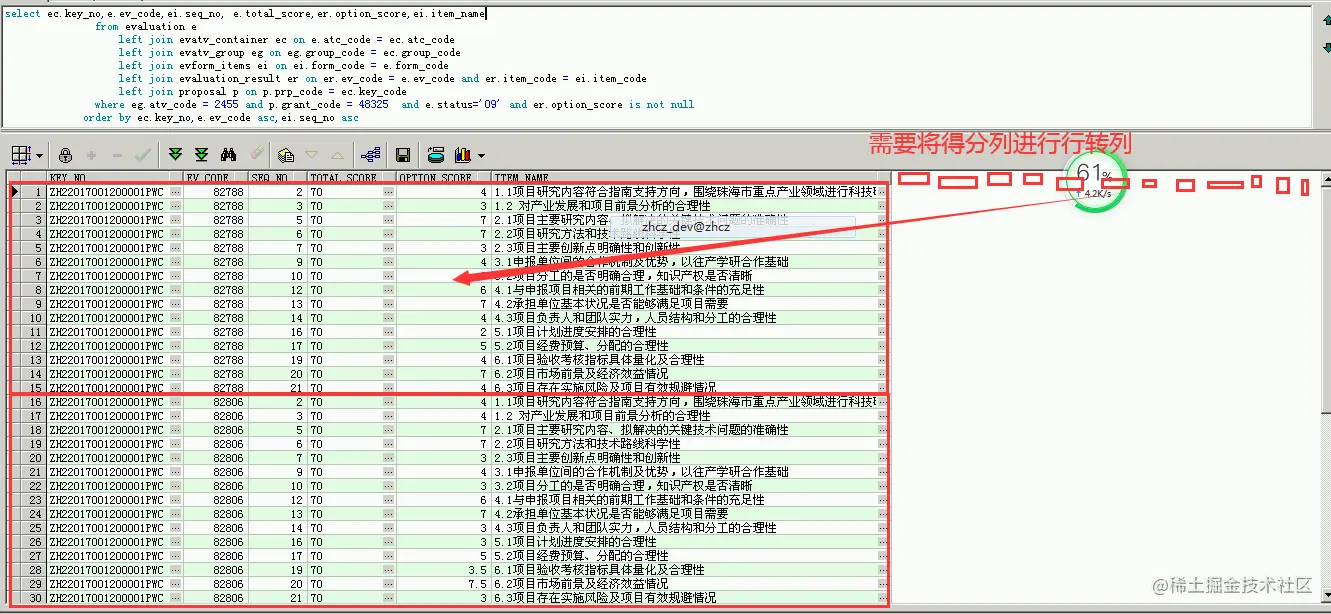The width and height of the screenshot is (1331, 614).
Task: Sort by the ITEM_NAME column header
Action: [x=689, y=178]
